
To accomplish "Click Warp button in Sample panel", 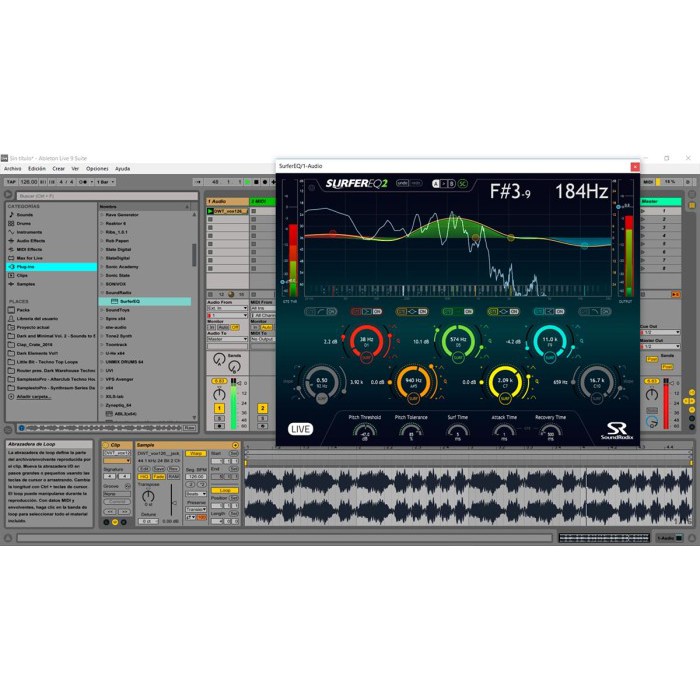I will (196, 454).
